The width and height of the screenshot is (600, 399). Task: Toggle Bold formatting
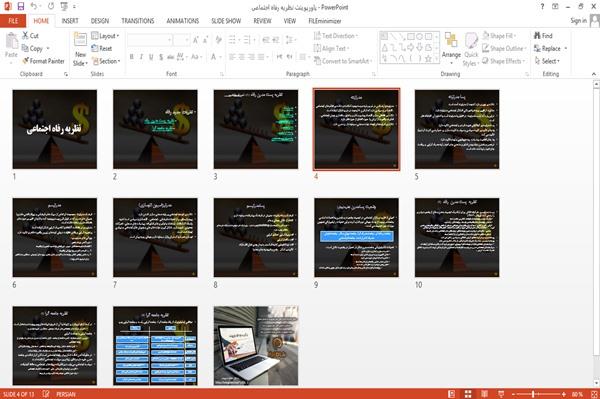pos(132,57)
